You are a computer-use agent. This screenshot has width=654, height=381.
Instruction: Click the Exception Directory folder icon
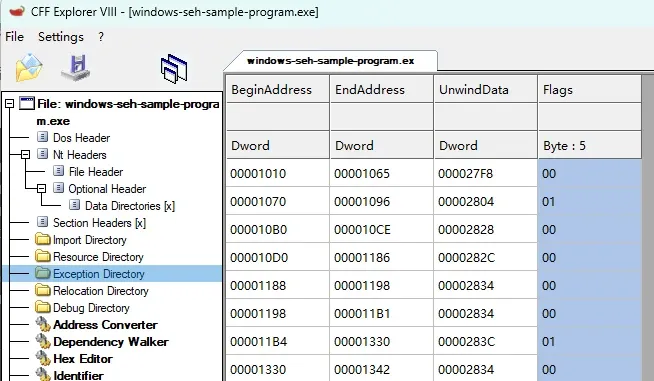point(43,273)
